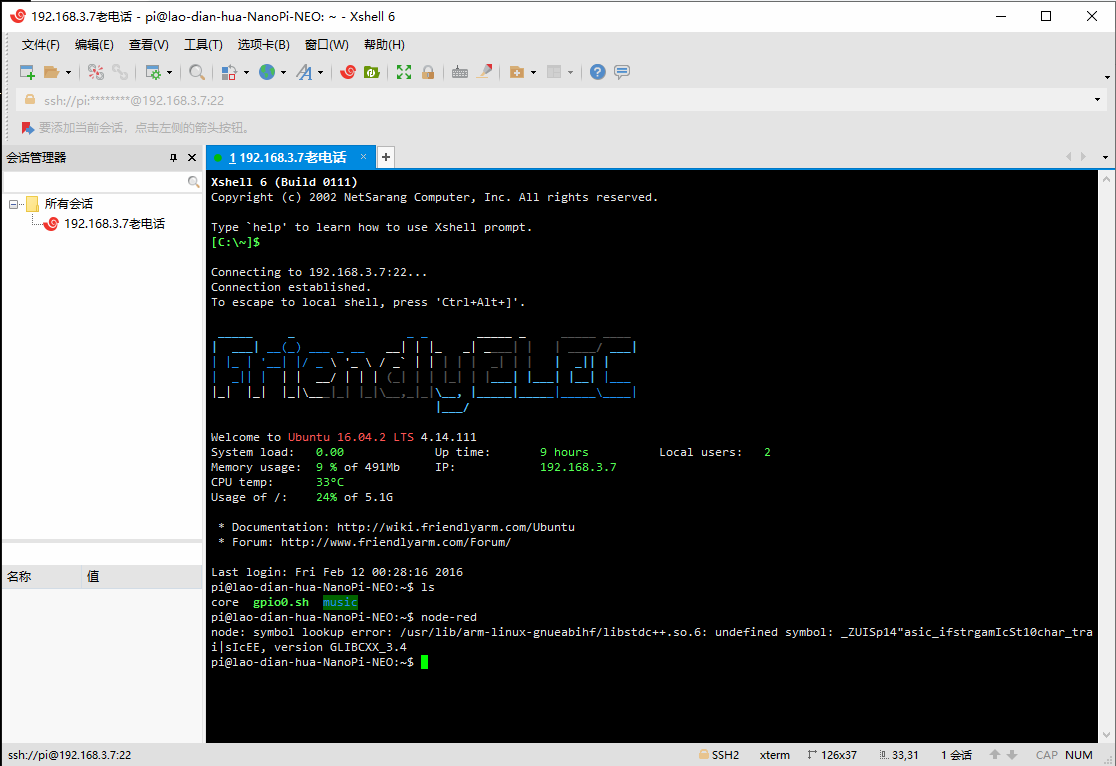This screenshot has height=766, width=1116.
Task: Close the session manager panel
Action: 191,158
